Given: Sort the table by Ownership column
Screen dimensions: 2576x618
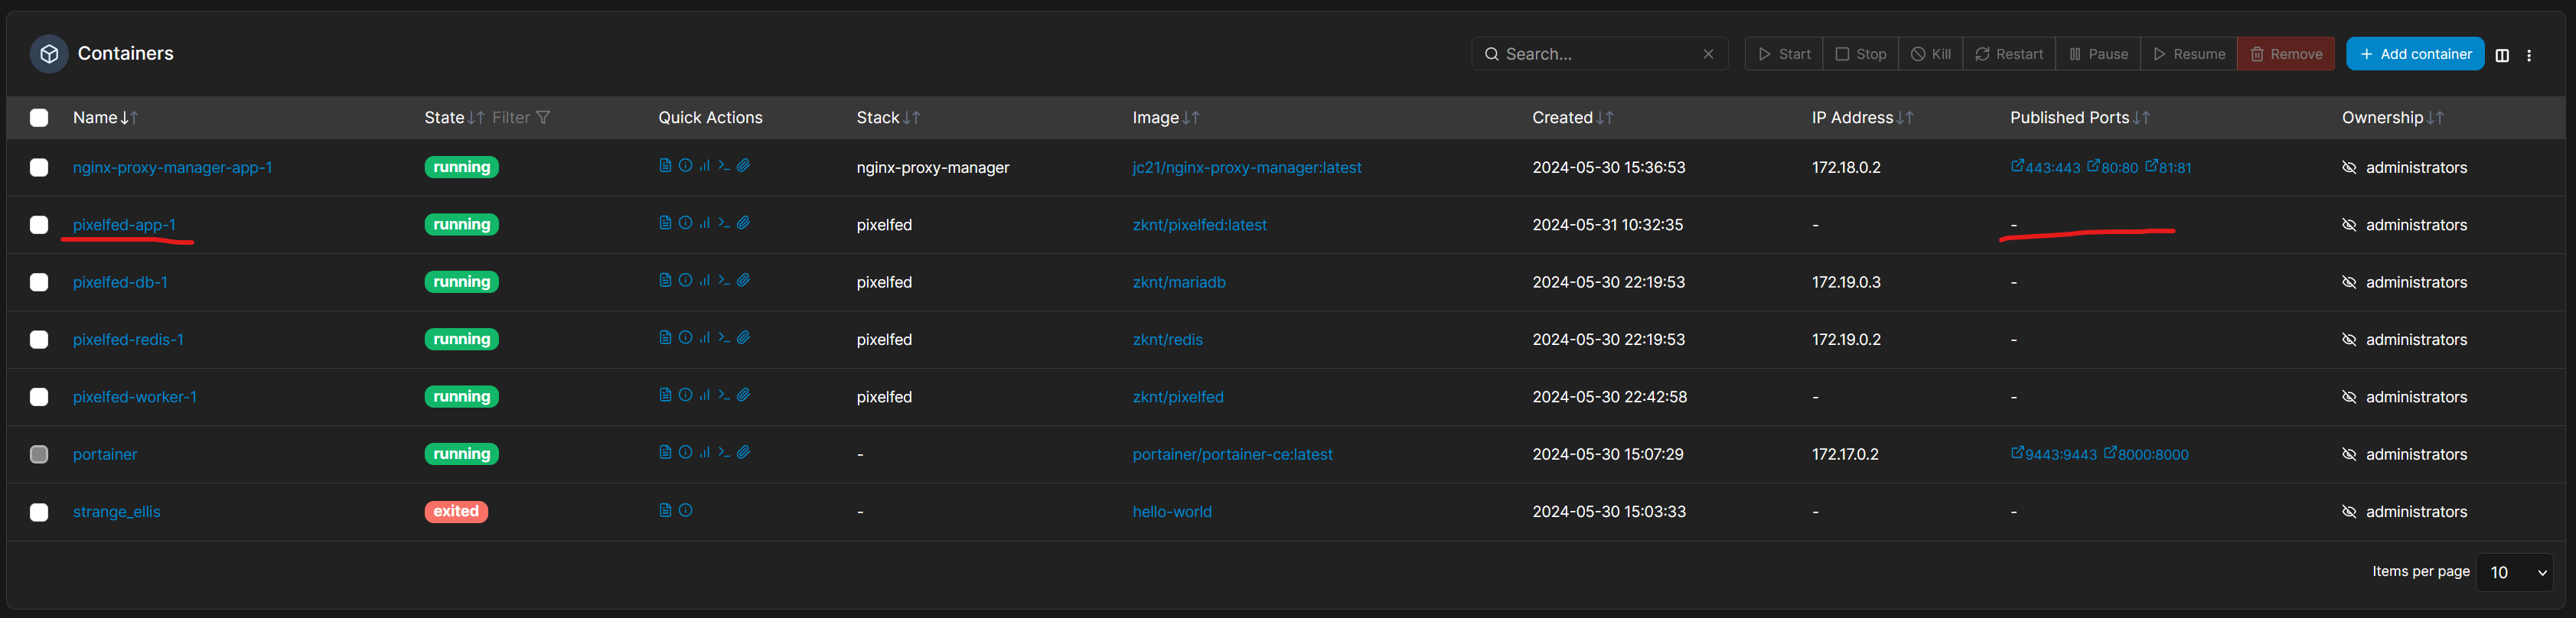Looking at the screenshot, I should (x=2392, y=118).
